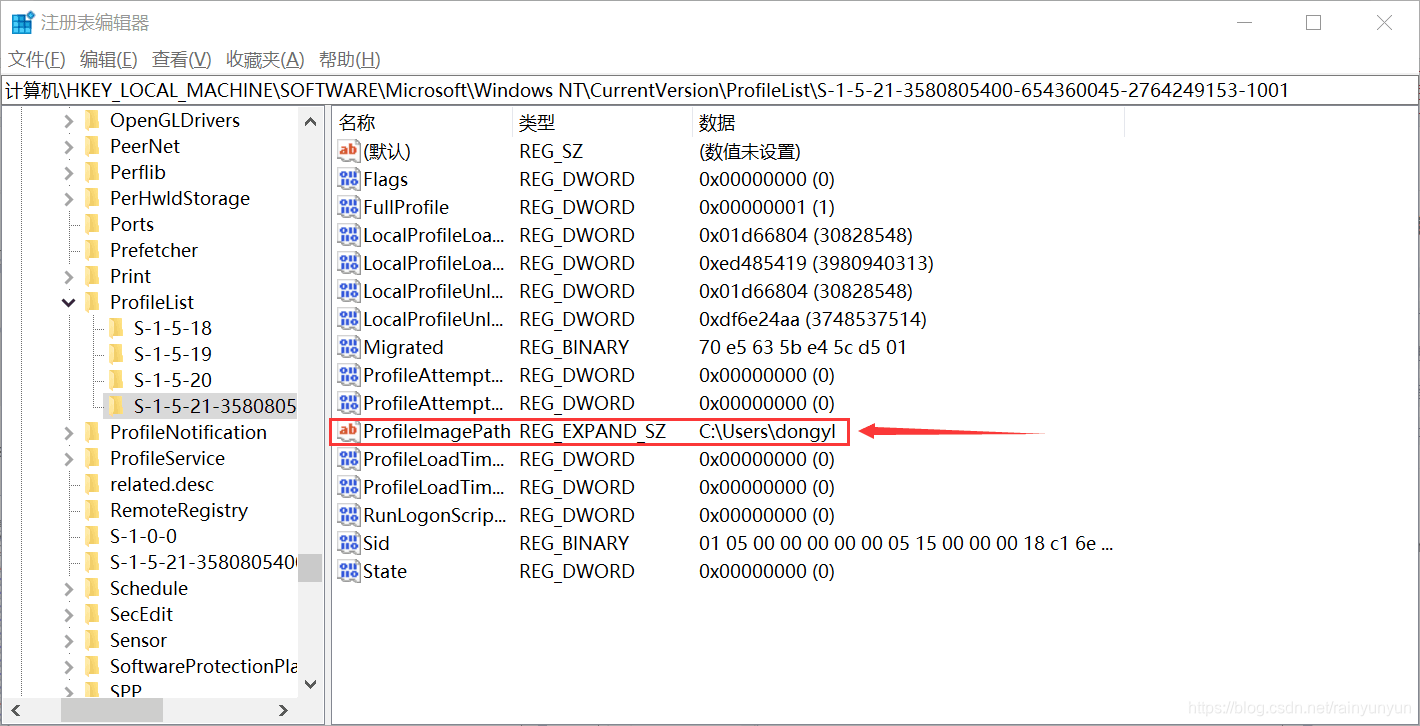Image resolution: width=1420 pixels, height=726 pixels.
Task: Click the binary icon next to FullProfile
Action: tap(348, 207)
